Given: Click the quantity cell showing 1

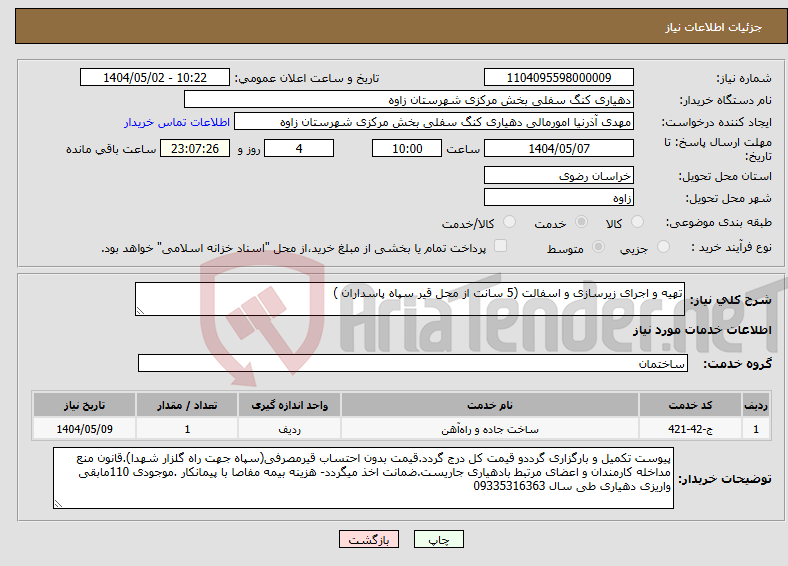Looking at the screenshot, I should coord(187,429).
